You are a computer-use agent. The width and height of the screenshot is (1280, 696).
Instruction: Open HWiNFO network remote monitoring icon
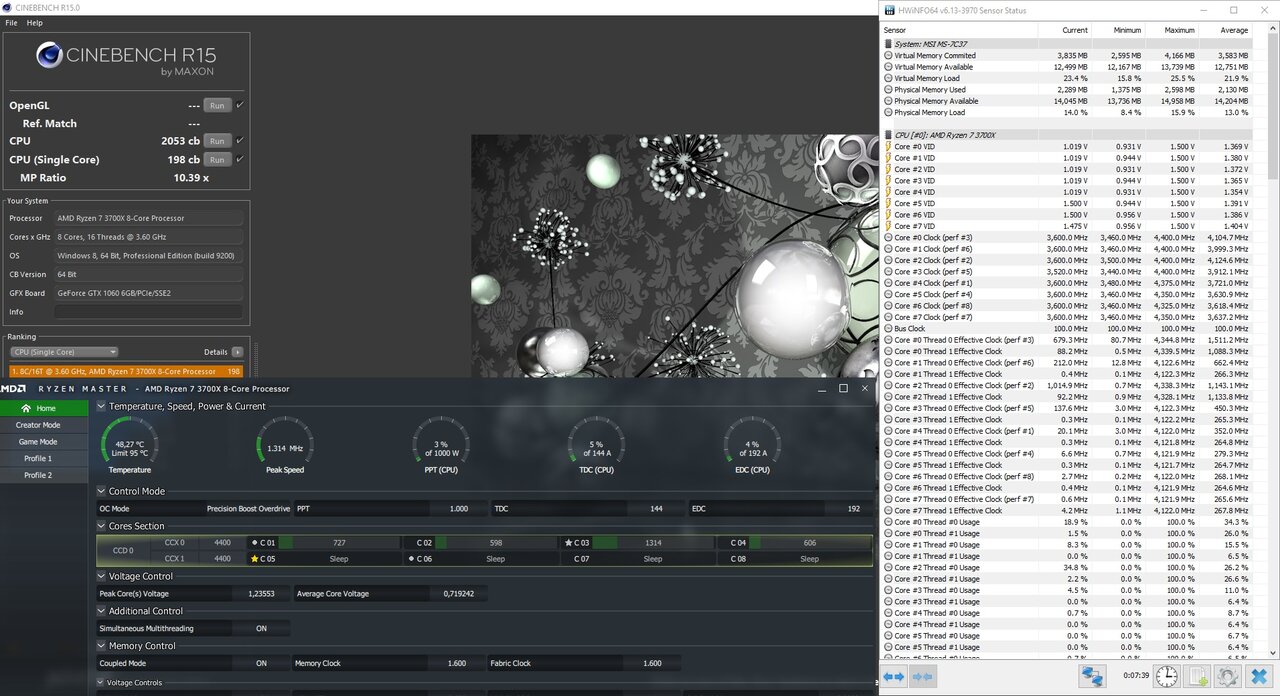[1092, 677]
